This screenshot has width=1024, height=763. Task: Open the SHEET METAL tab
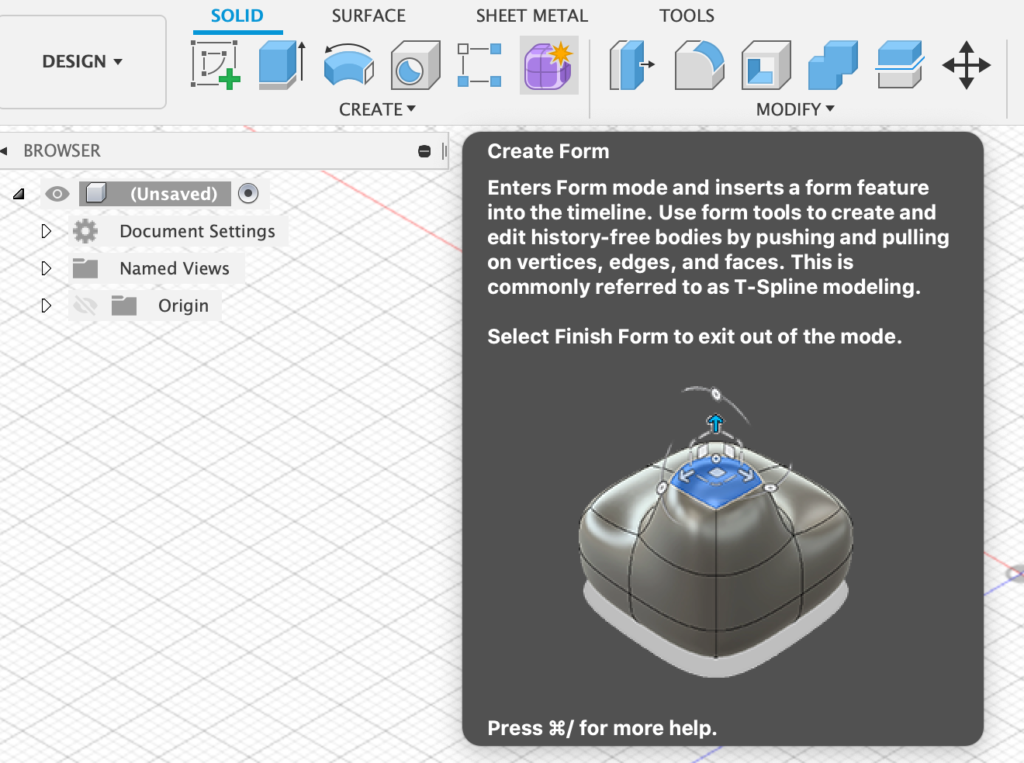pyautogui.click(x=531, y=16)
